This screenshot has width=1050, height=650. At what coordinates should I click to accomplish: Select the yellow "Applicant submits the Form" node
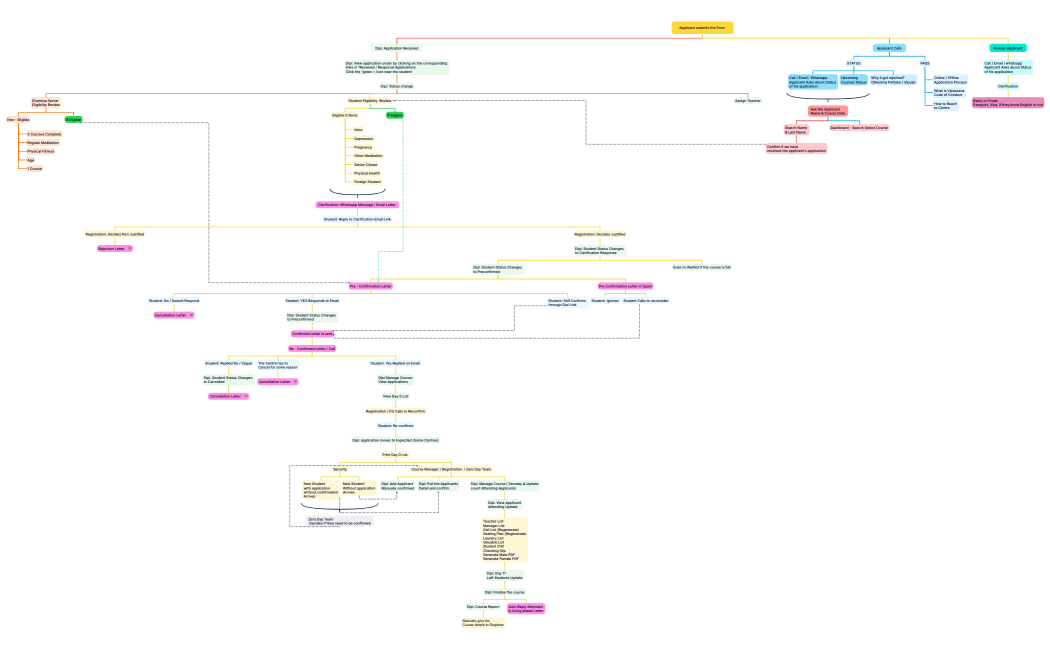[x=702, y=28]
